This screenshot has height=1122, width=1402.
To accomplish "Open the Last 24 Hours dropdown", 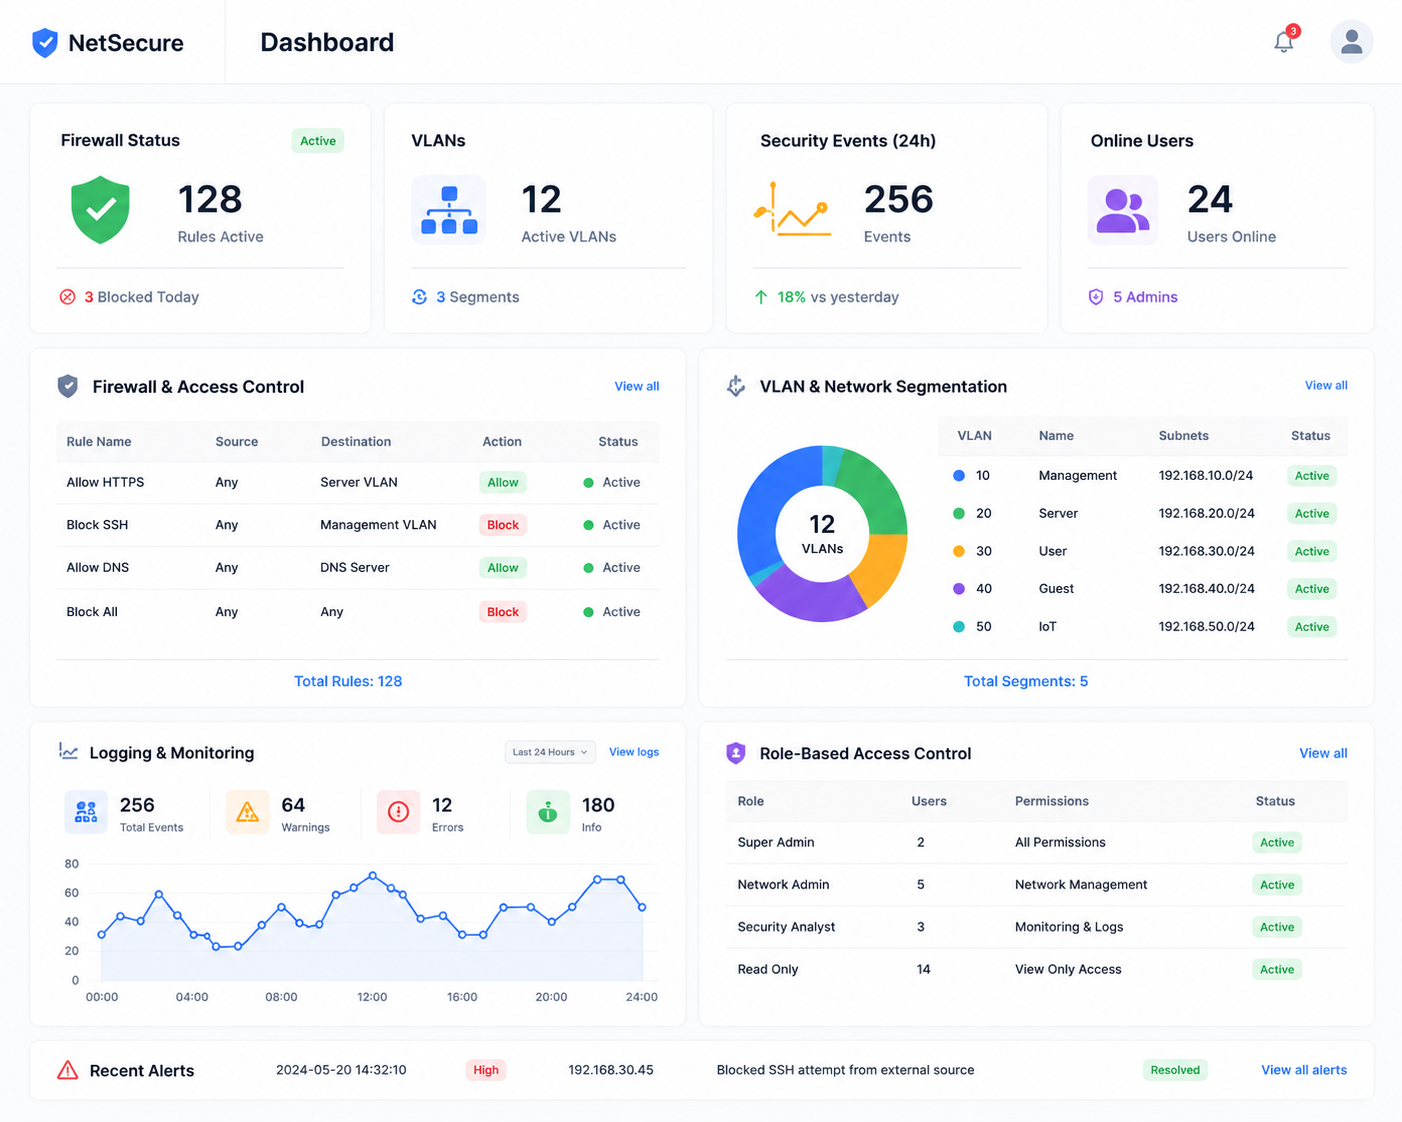I will 550,752.
